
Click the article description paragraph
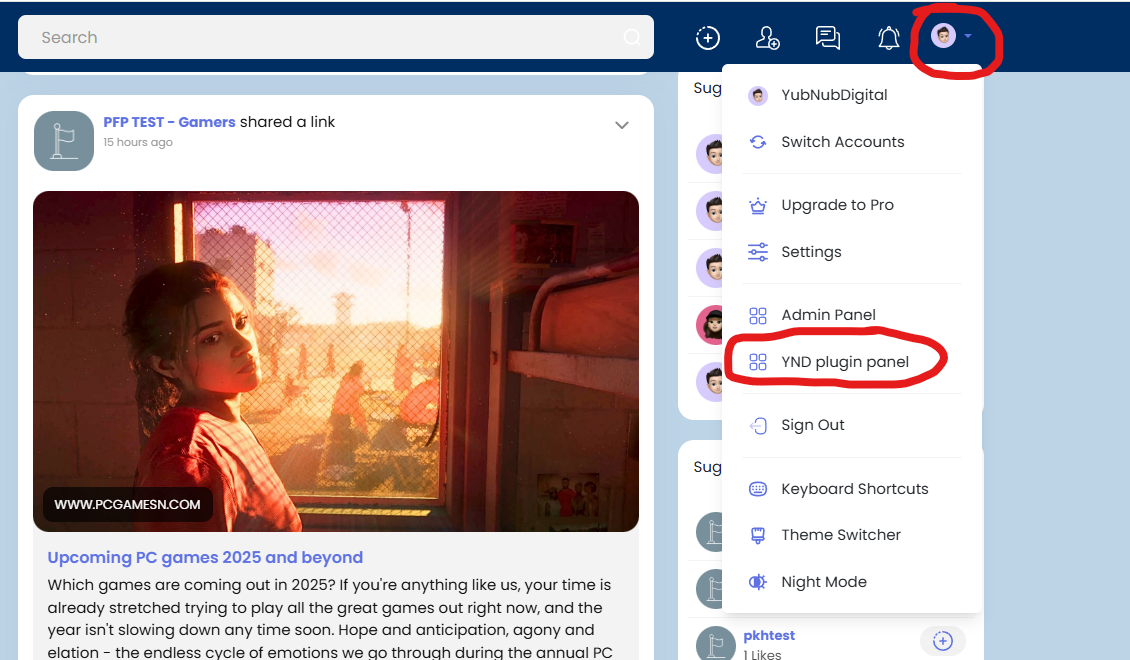pyautogui.click(x=330, y=619)
